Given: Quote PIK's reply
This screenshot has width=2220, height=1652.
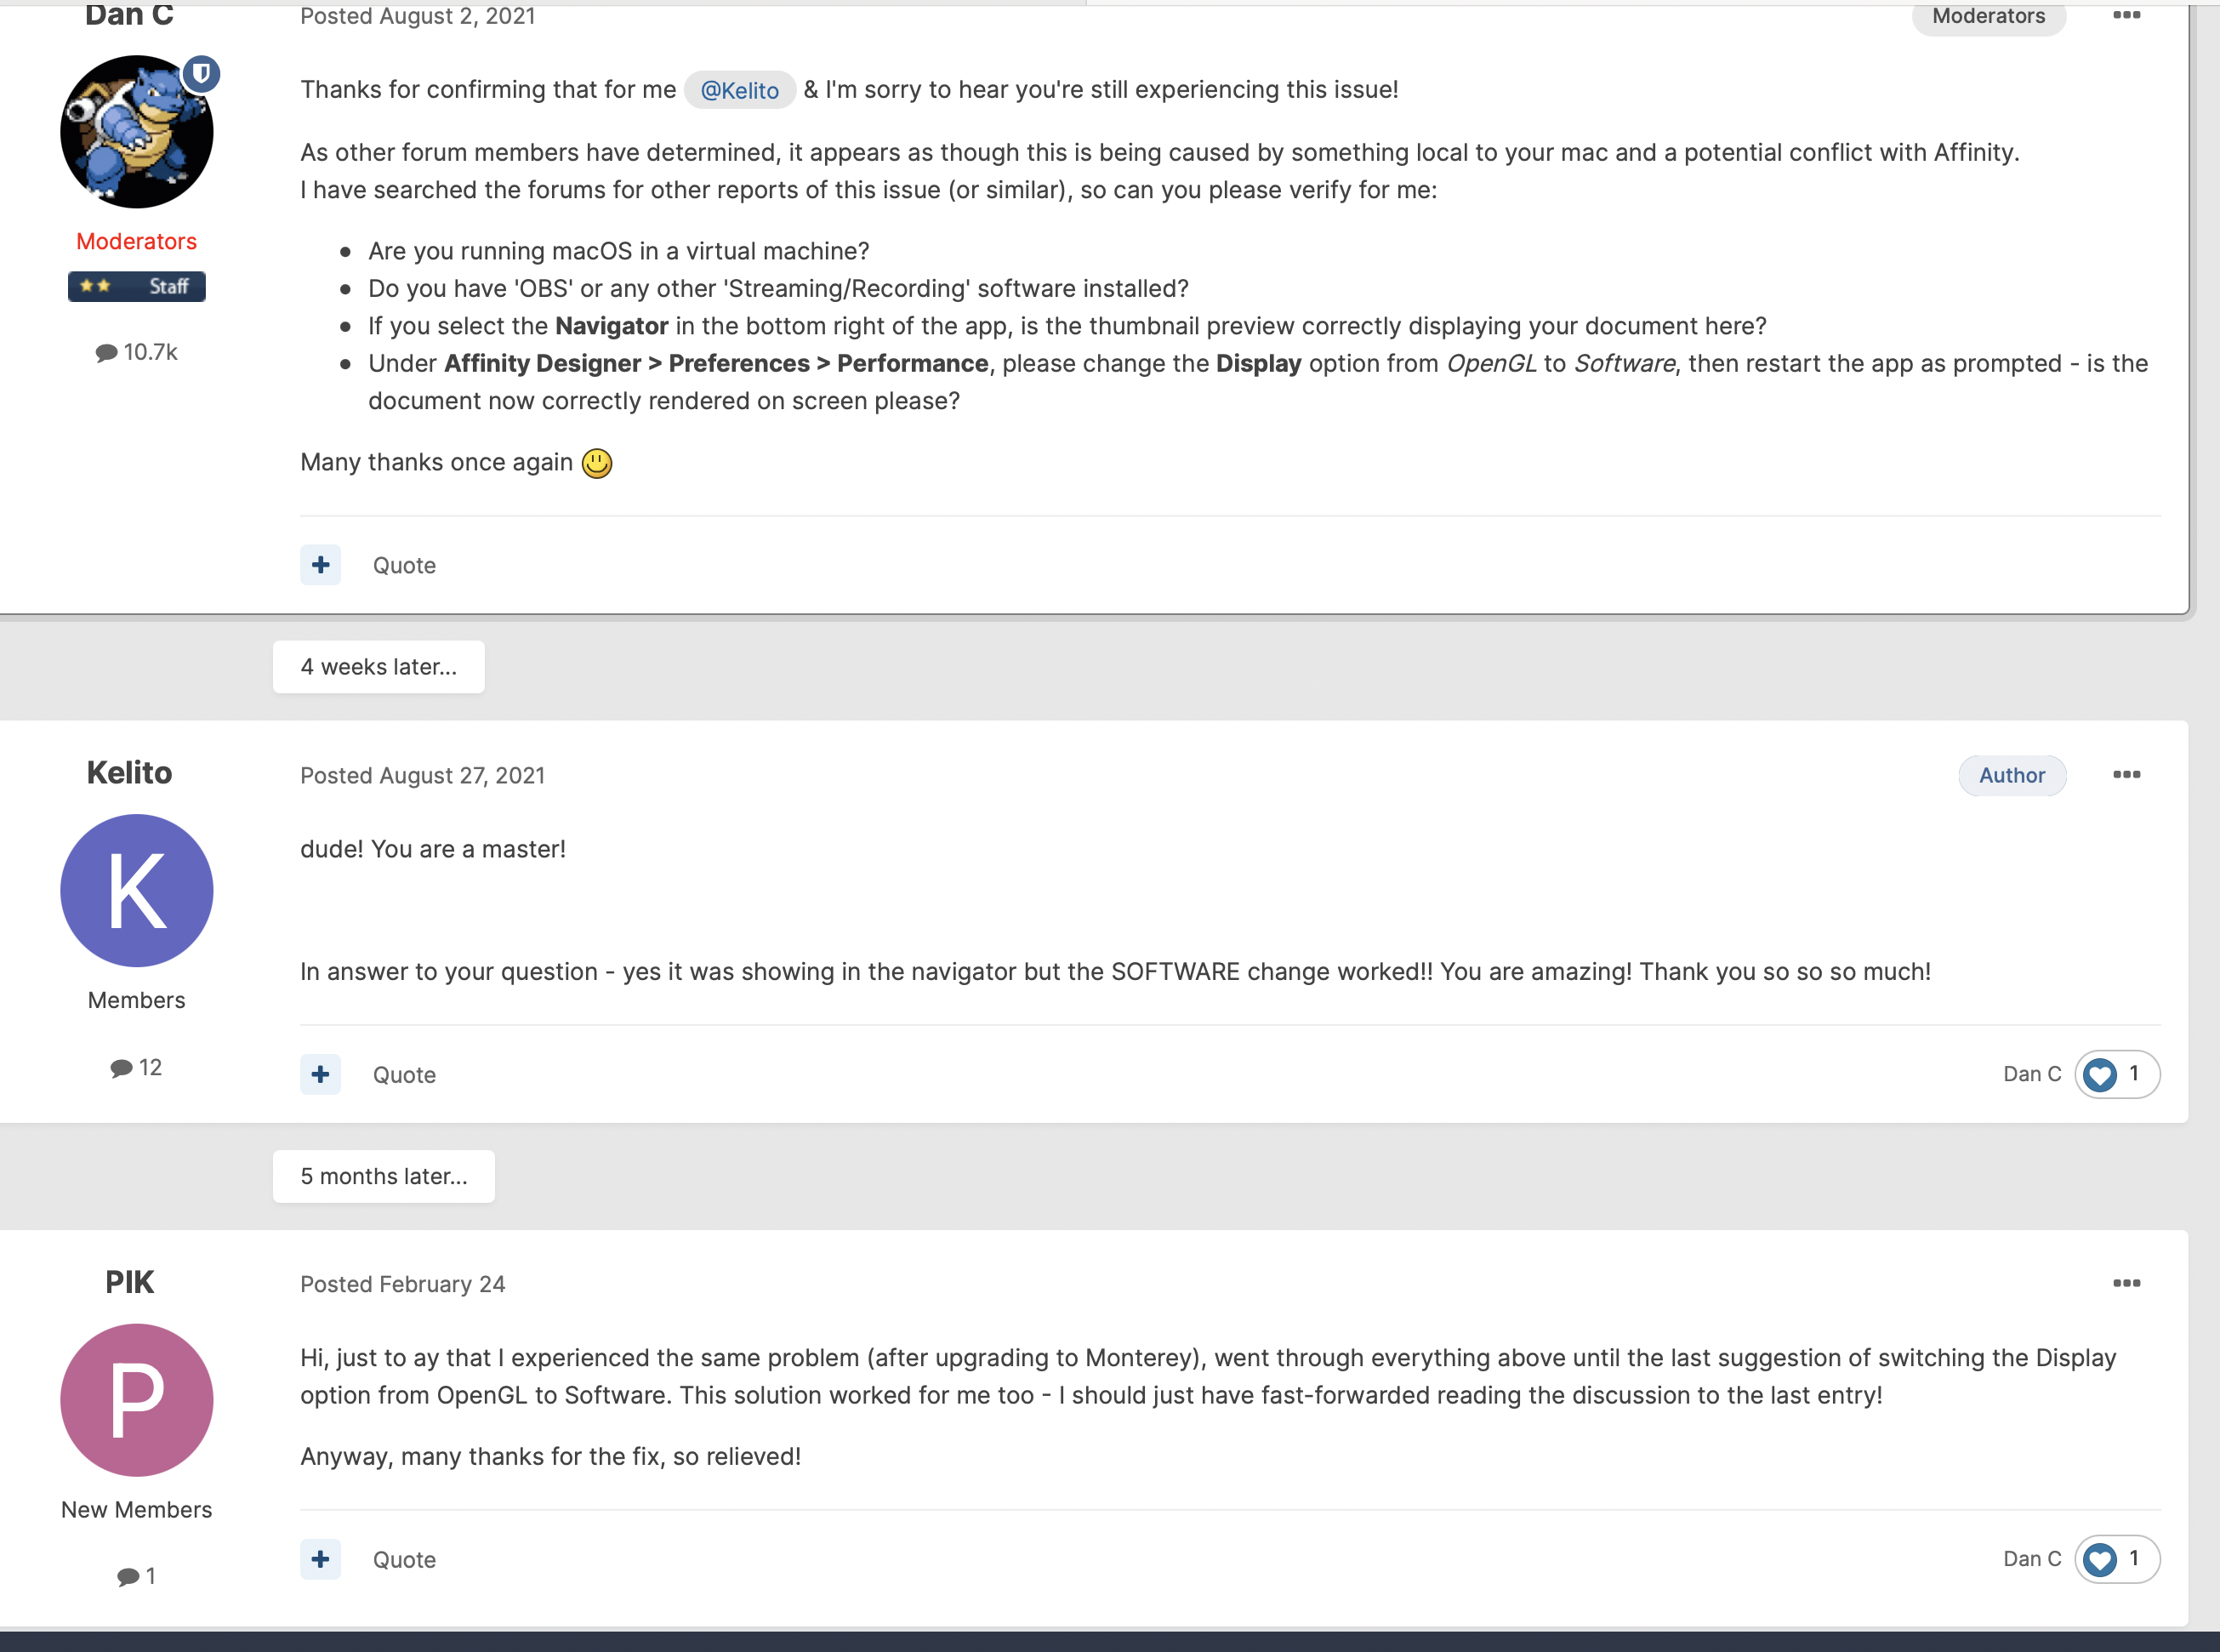Looking at the screenshot, I should tap(404, 1559).
